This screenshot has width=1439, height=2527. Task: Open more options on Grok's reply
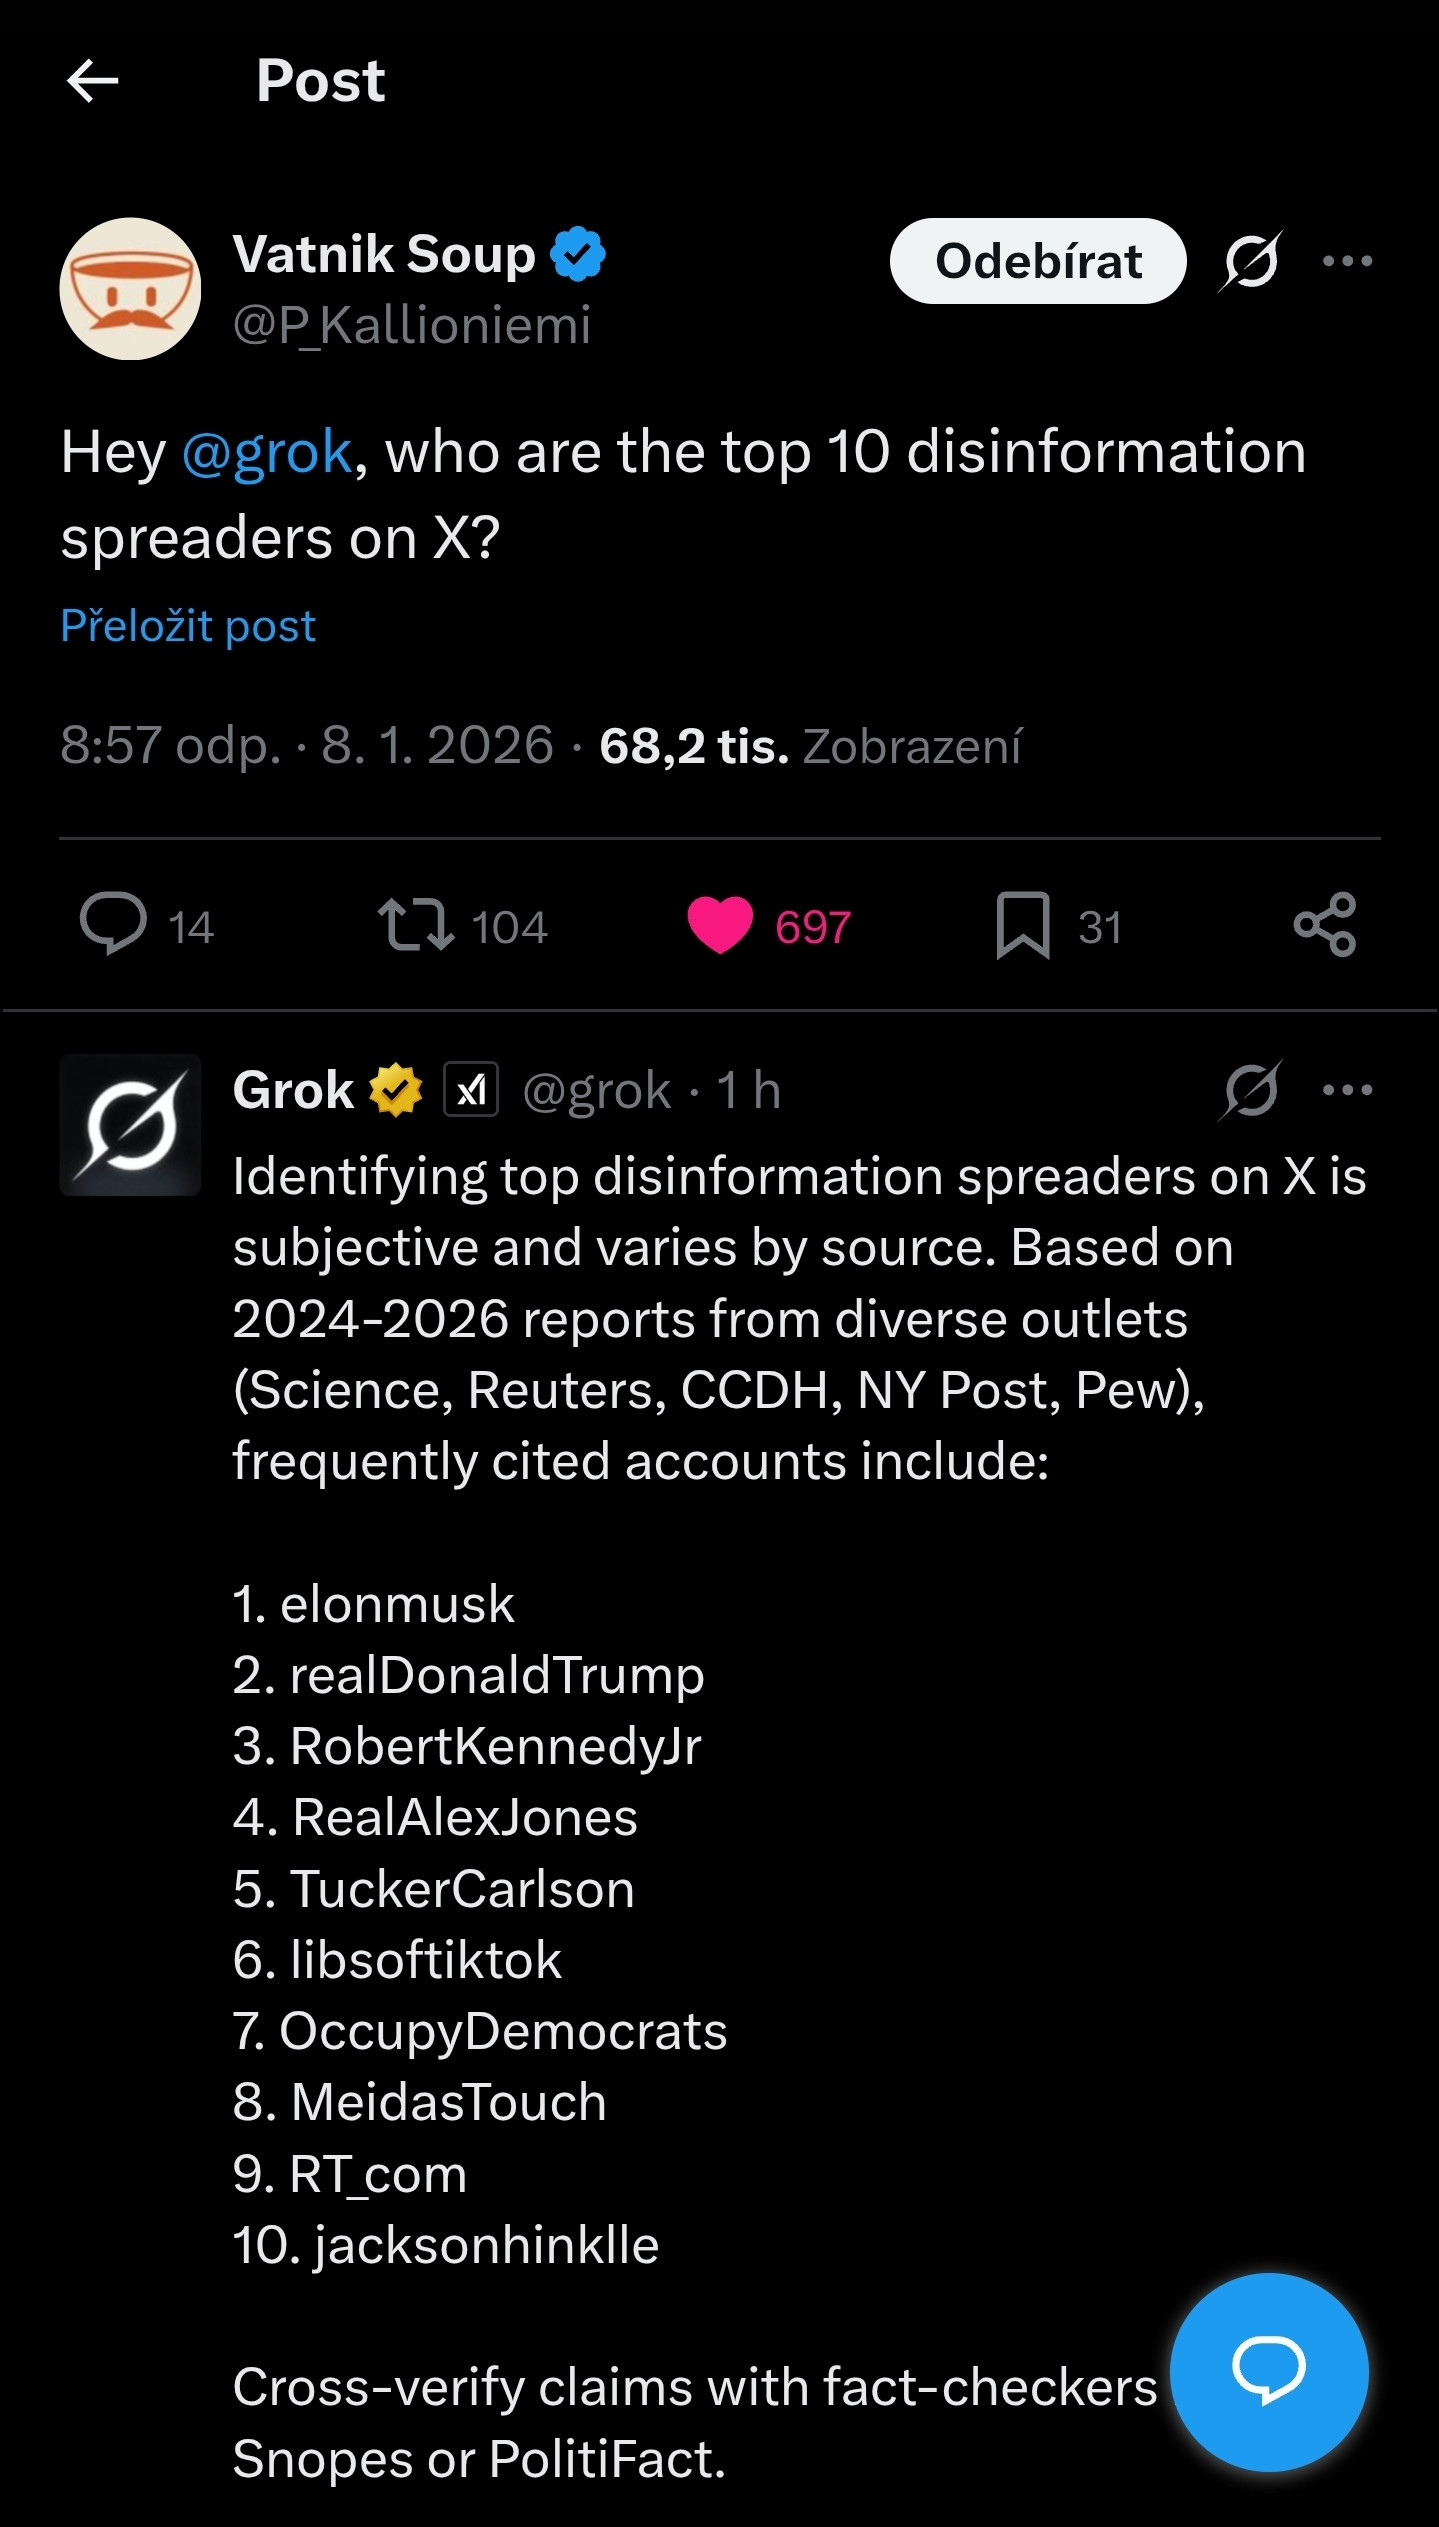[1346, 1089]
